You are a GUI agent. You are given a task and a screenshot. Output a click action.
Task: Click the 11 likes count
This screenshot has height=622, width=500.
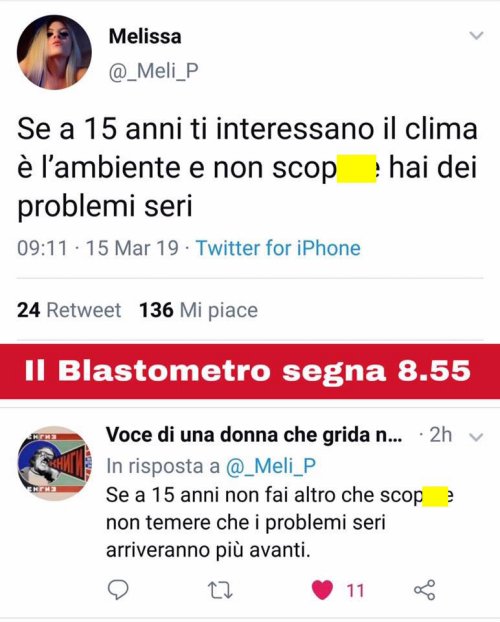[355, 591]
